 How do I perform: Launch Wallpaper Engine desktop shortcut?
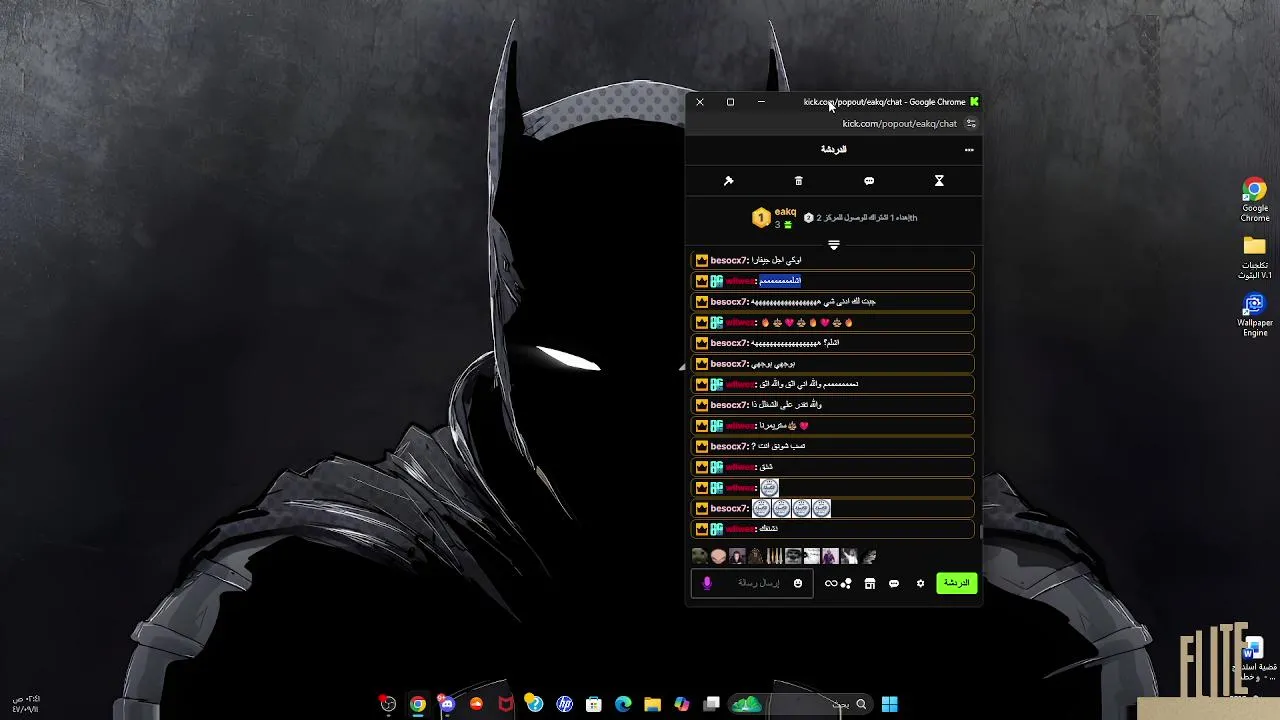pos(1255,314)
